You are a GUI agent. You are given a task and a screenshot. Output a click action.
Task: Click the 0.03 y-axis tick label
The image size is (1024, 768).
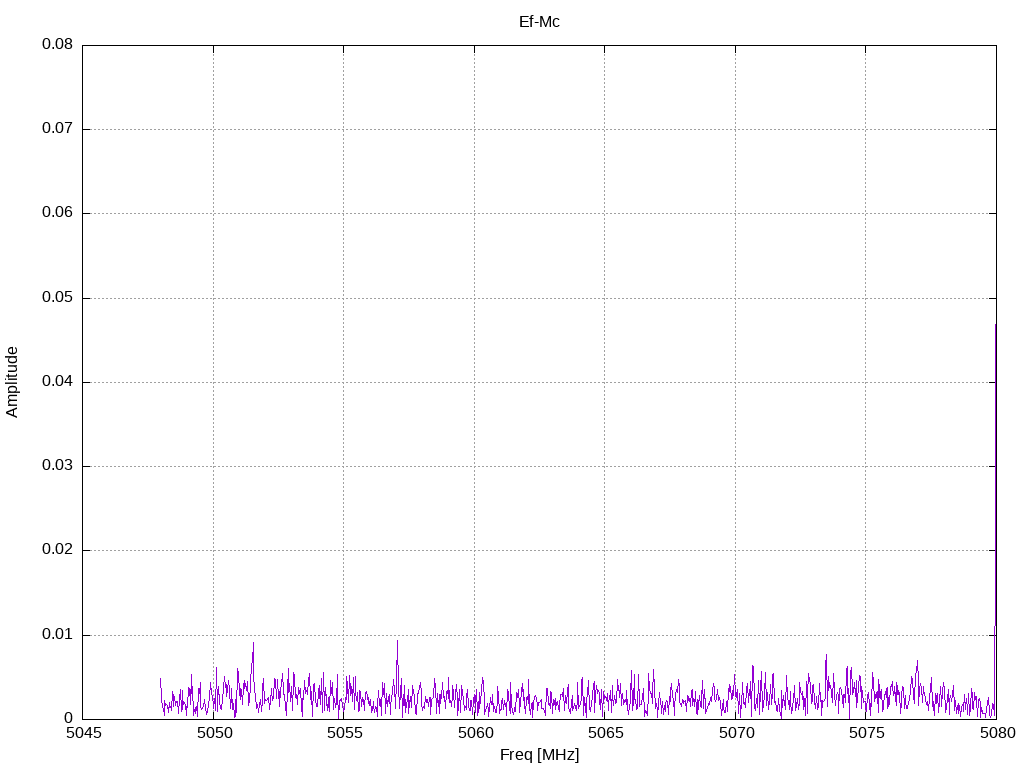[57, 466]
